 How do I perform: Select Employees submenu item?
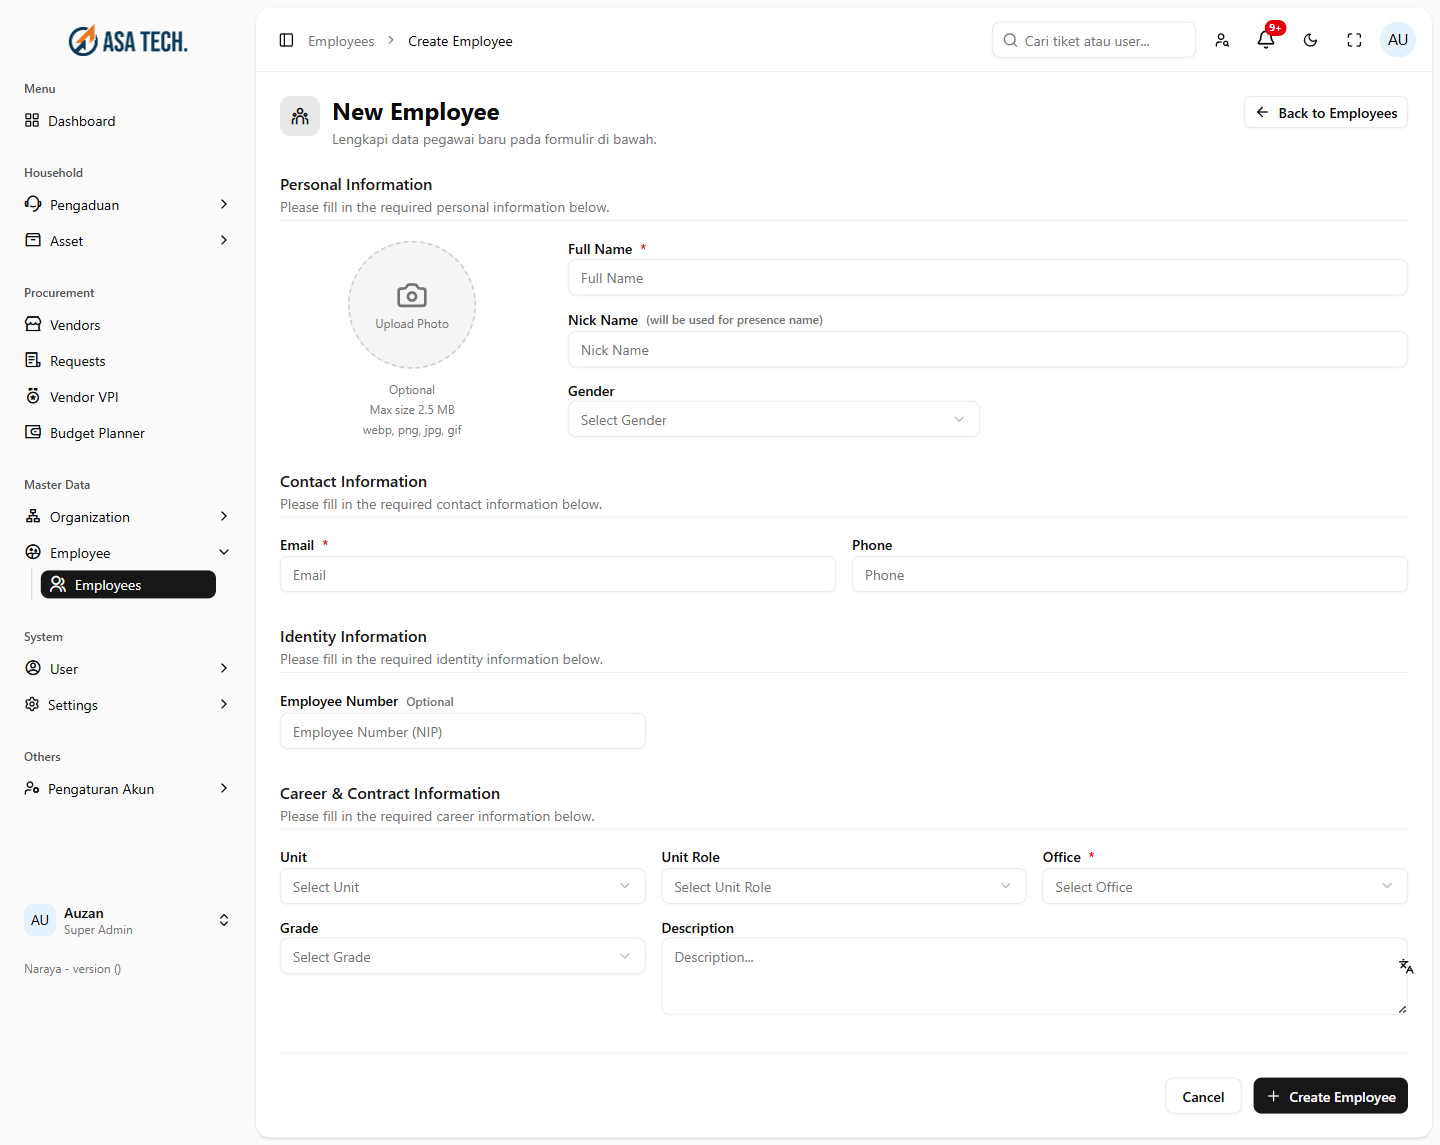pos(128,585)
